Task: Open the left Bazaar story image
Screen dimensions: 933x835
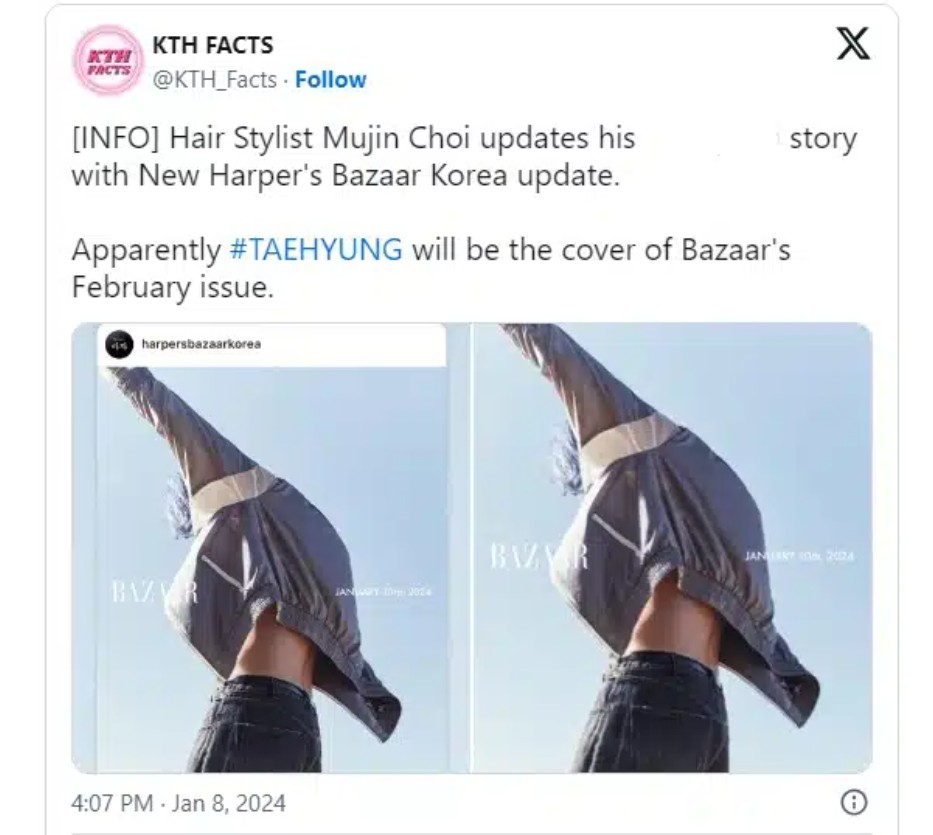Action: coord(270,548)
